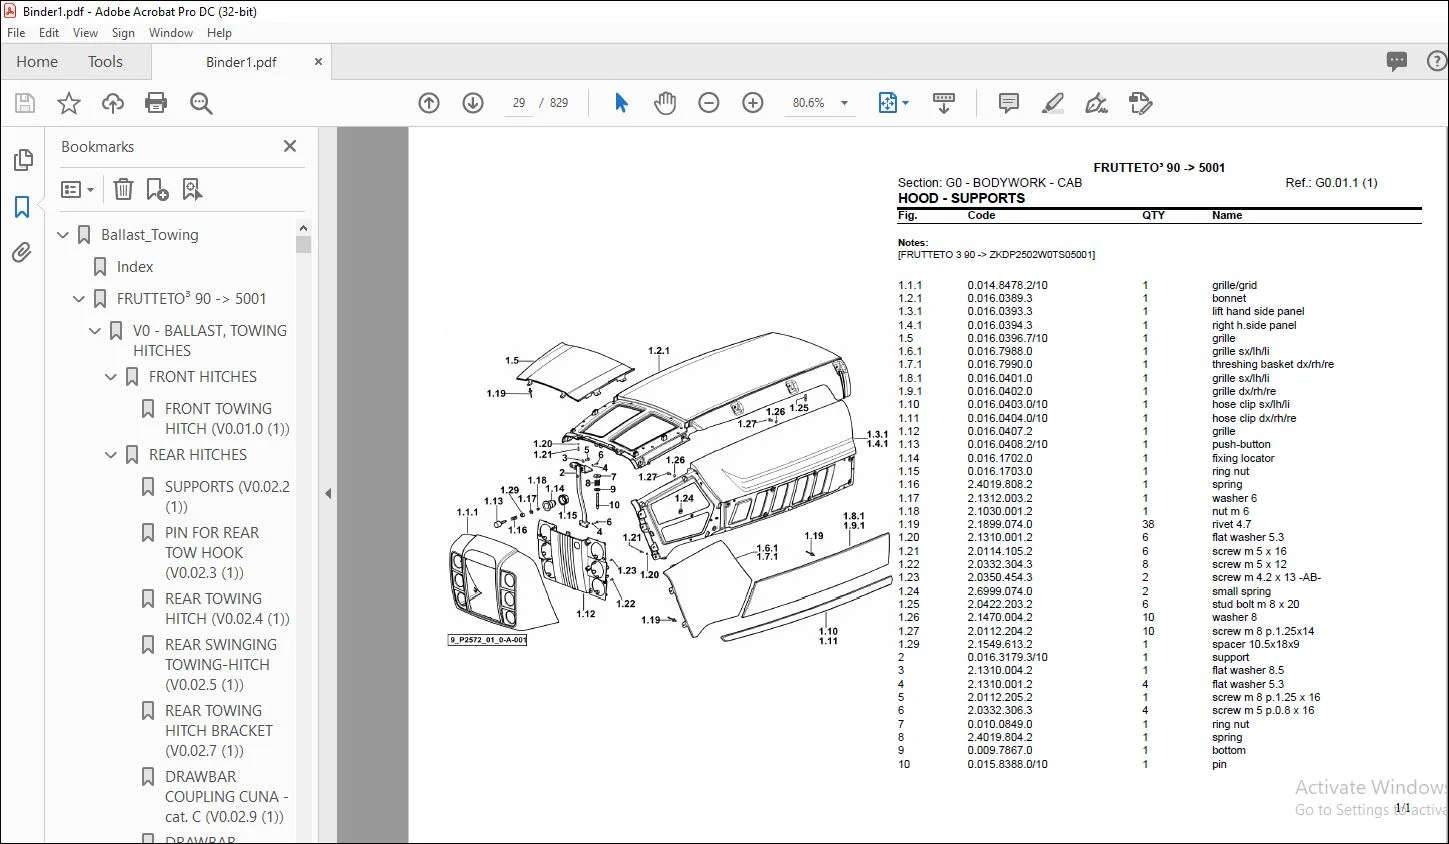The image size is (1449, 844).
Task: Select the REAR HITCHES bookmark label
Action: coord(198,455)
